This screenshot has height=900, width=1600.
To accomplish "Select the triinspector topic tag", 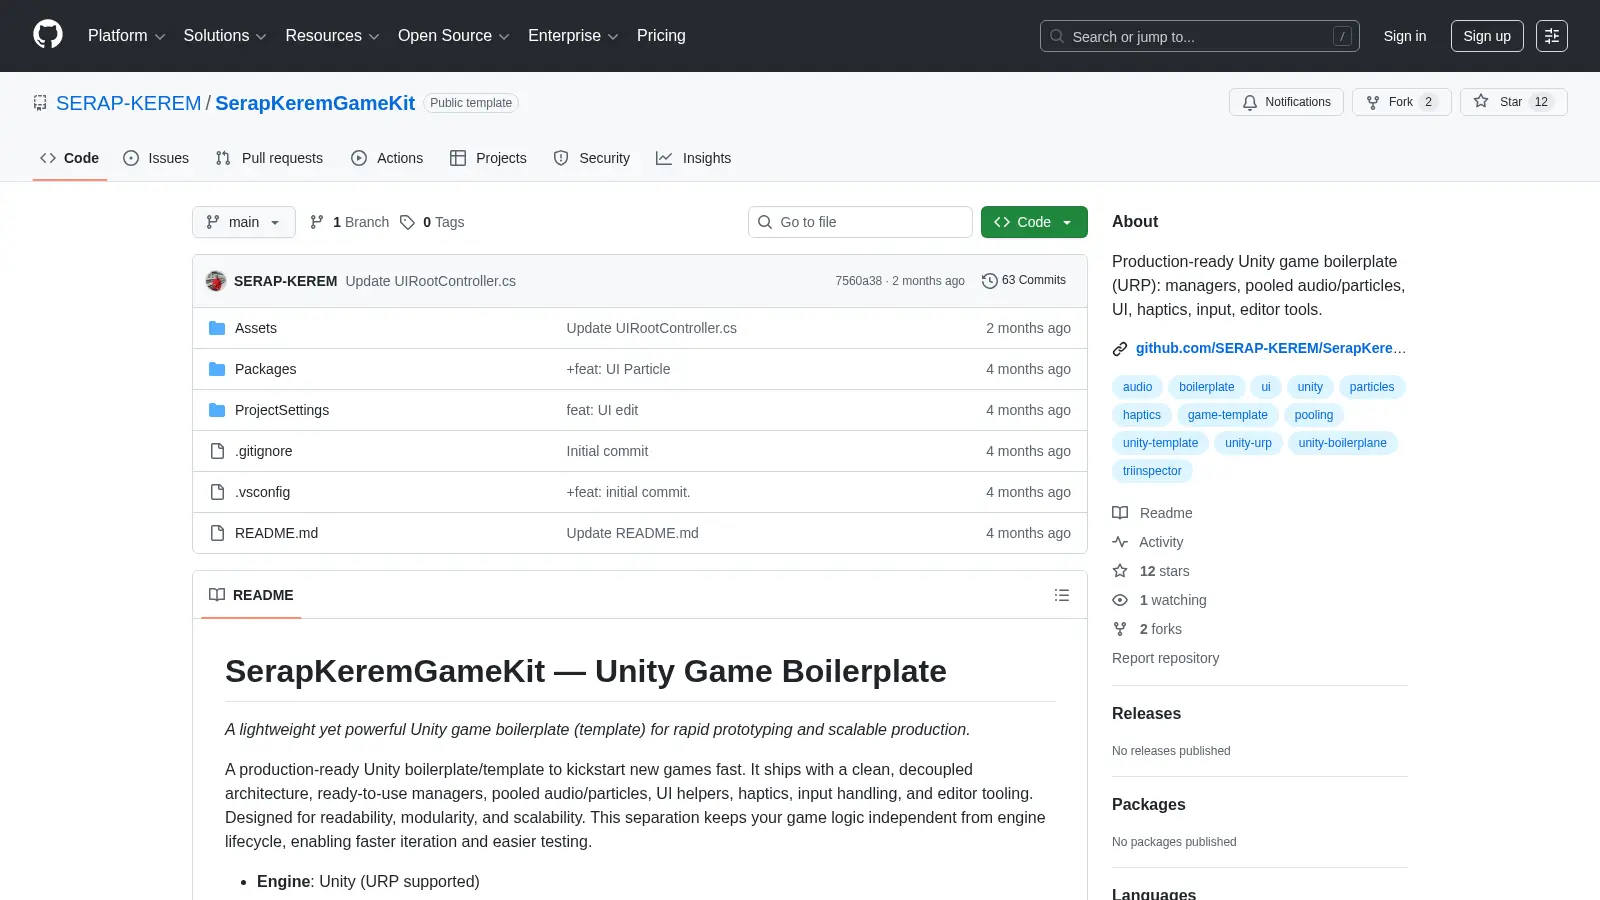I will (1152, 471).
